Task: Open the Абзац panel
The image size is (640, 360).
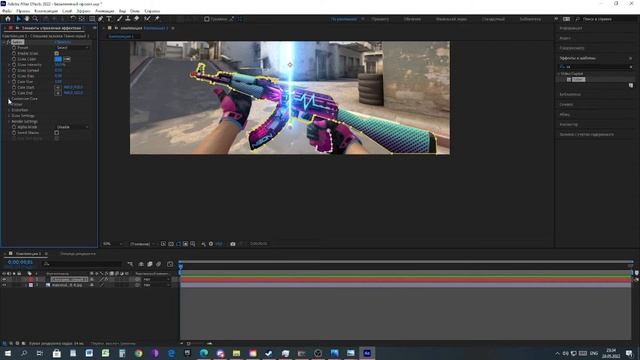Action: coord(564,115)
